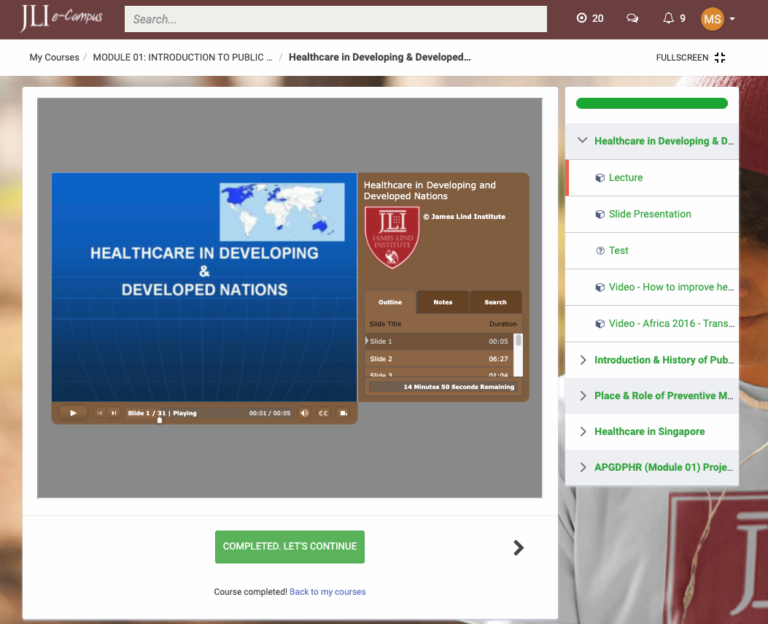
Task: Follow Back to my courses link
Action: pos(327,592)
